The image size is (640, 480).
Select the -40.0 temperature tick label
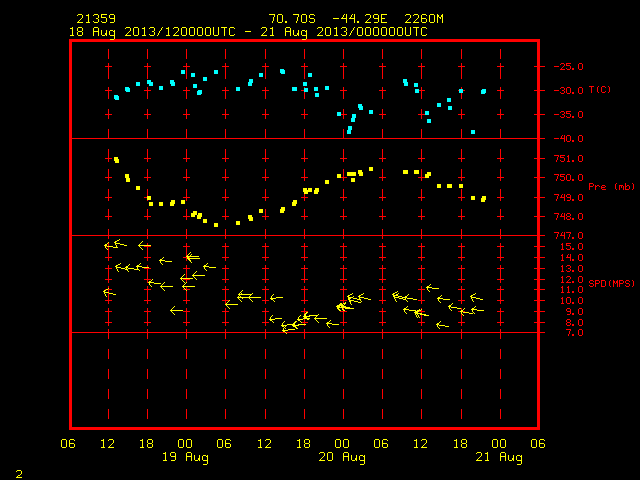568,139
